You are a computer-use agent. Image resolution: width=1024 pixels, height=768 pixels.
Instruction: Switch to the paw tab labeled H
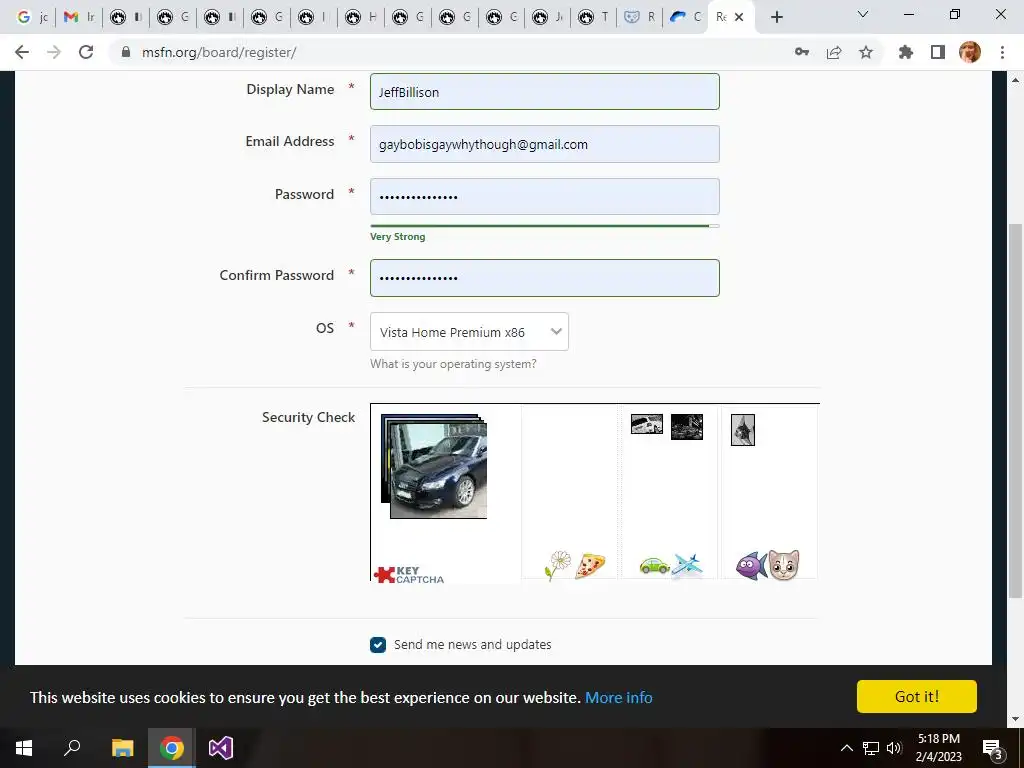pos(360,17)
